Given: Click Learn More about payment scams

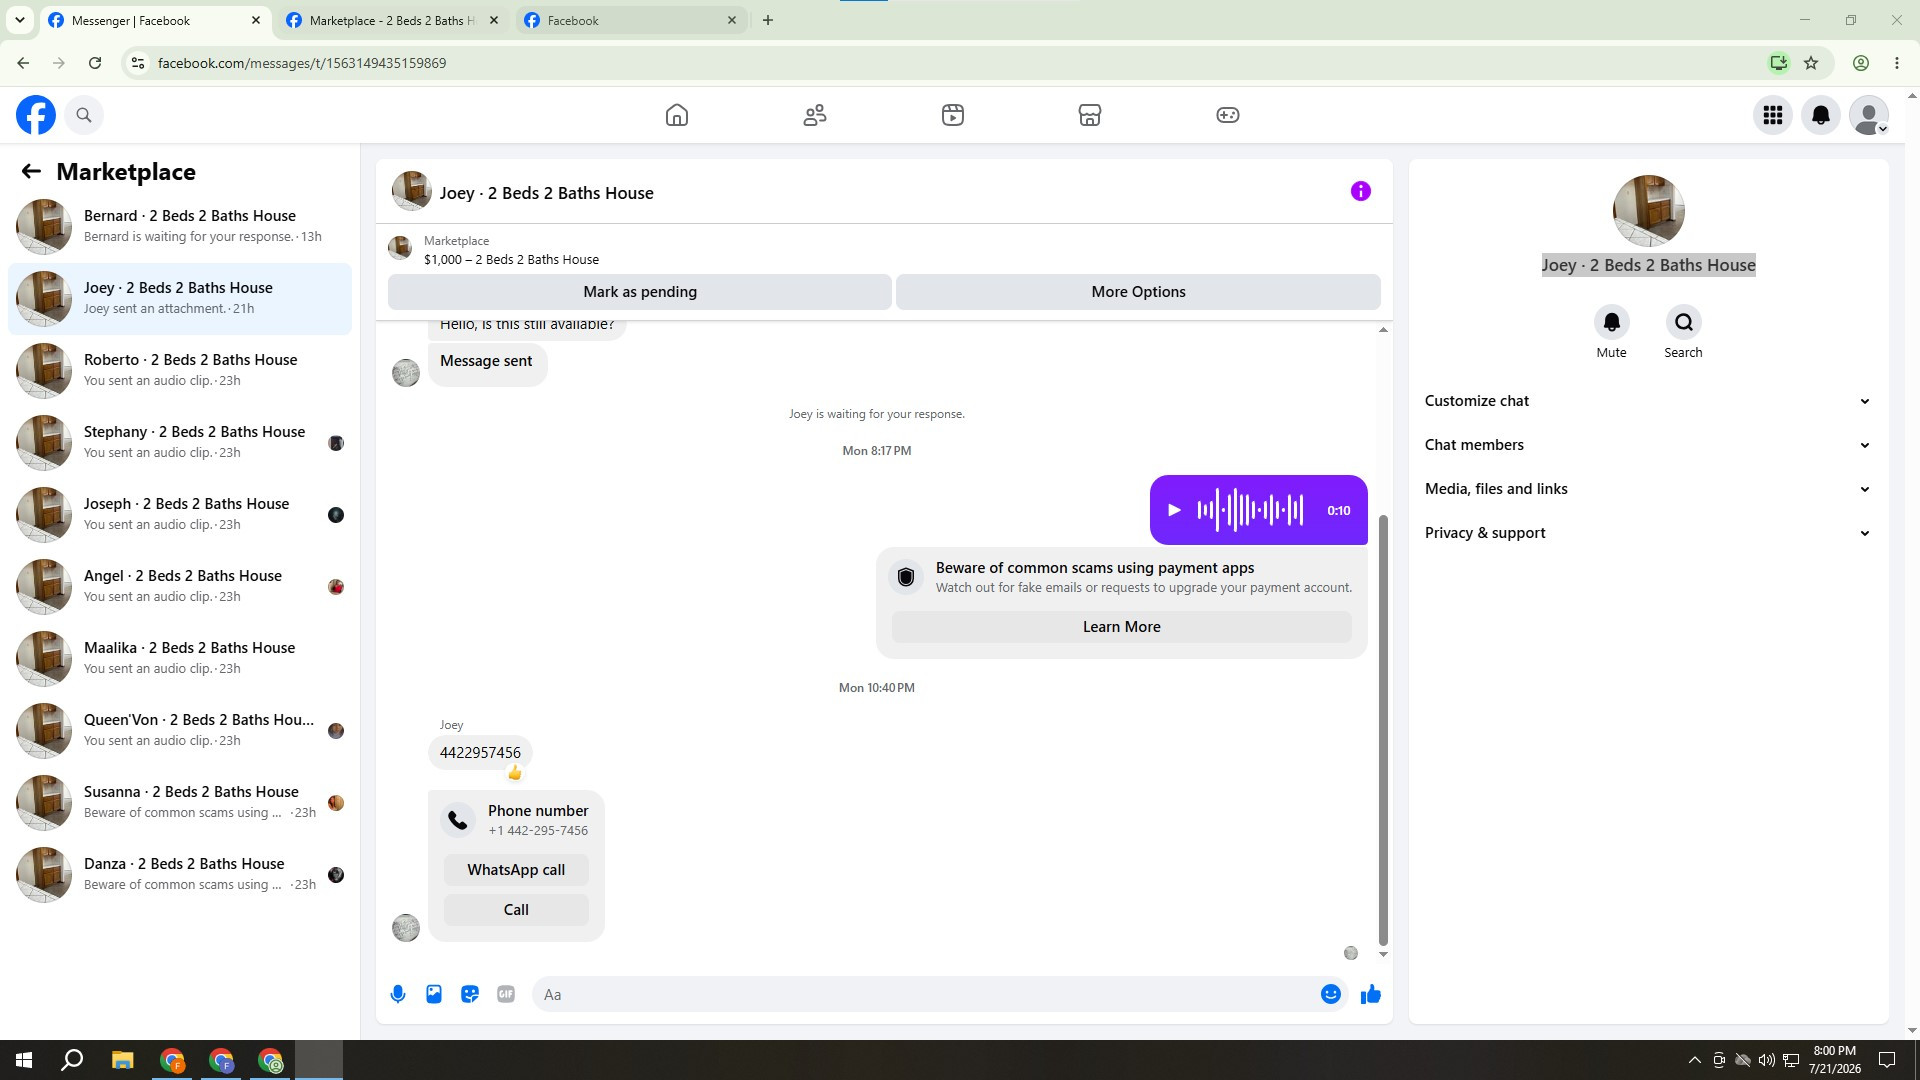Looking at the screenshot, I should point(1122,627).
